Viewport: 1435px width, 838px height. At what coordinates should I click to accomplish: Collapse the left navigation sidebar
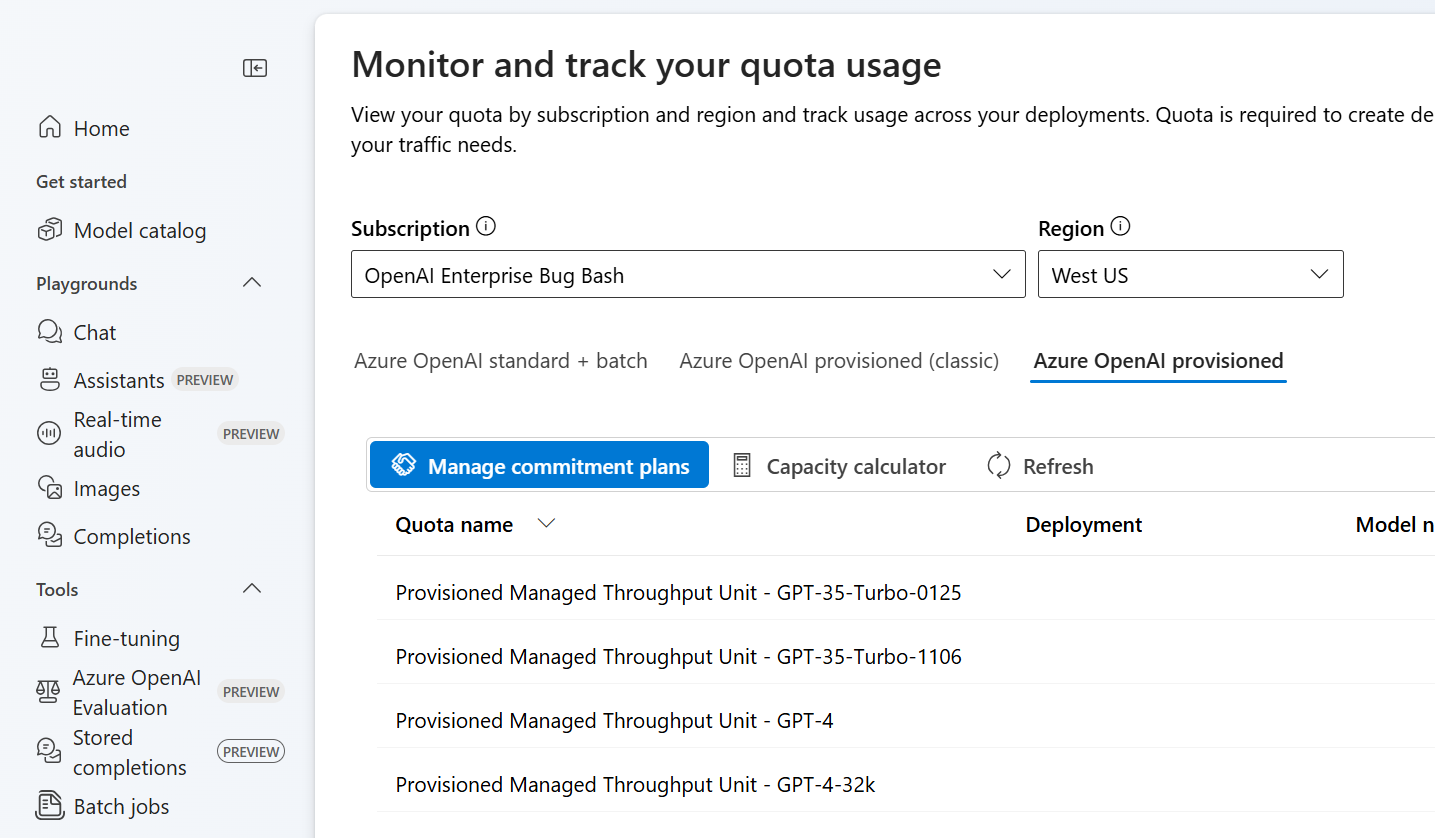(255, 68)
